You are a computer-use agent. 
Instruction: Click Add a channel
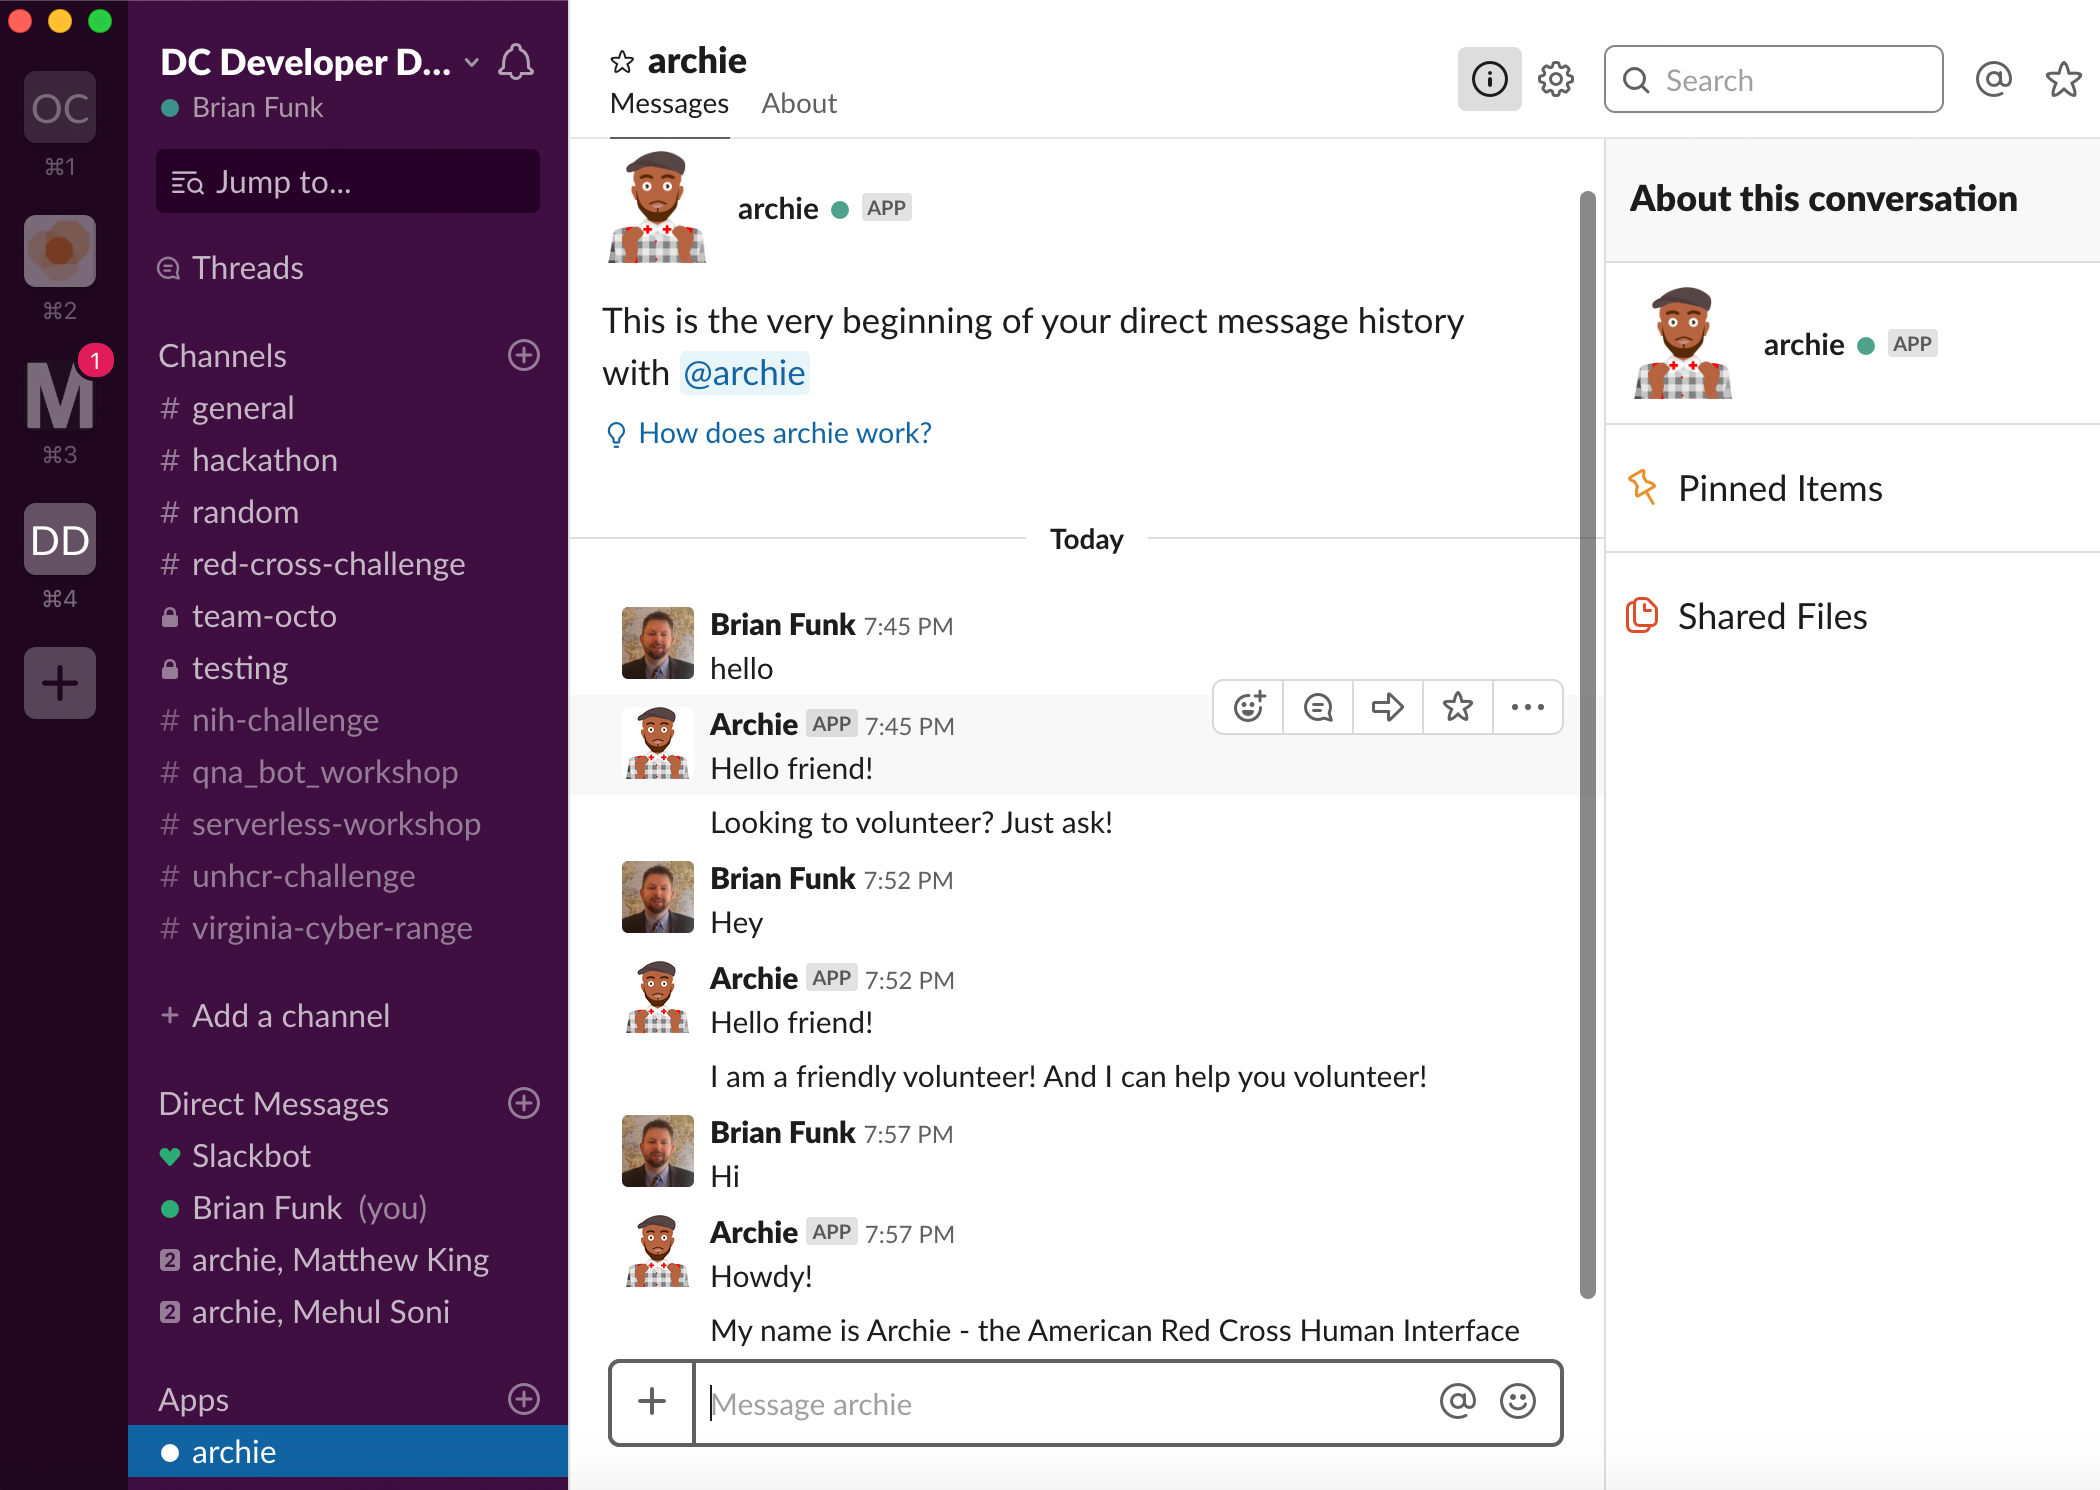click(x=290, y=1016)
